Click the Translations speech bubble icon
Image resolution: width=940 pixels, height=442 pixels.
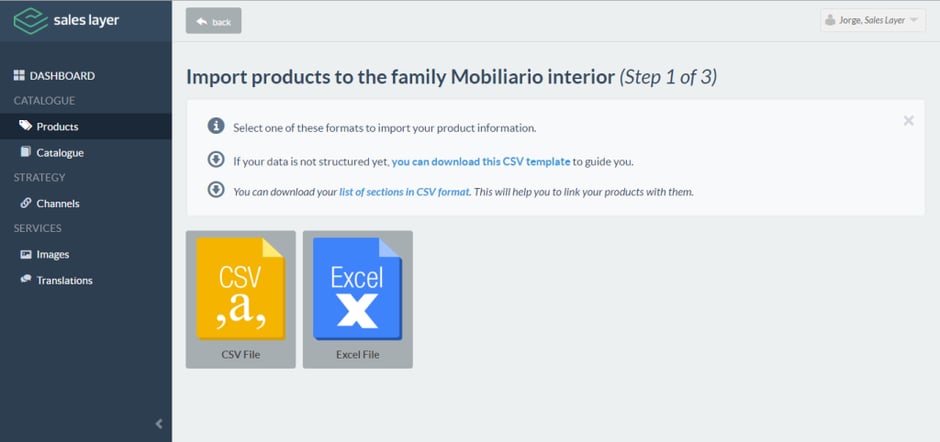(25, 279)
